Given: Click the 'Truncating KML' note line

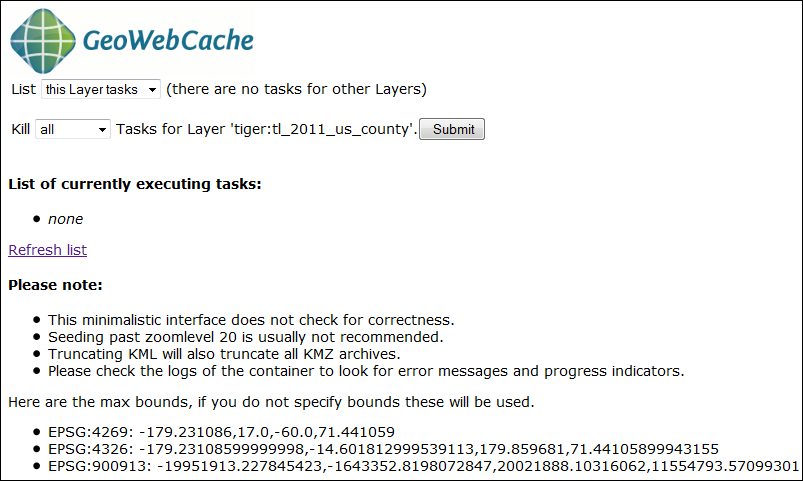Looking at the screenshot, I should (224, 354).
